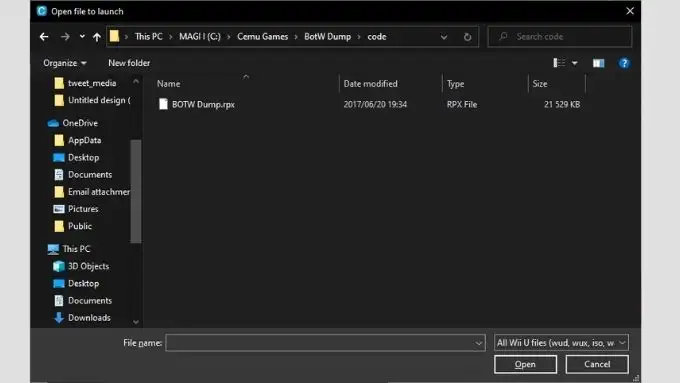This screenshot has width=680, height=383.
Task: Click the Downloads arrow icon
Action: pos(59,318)
